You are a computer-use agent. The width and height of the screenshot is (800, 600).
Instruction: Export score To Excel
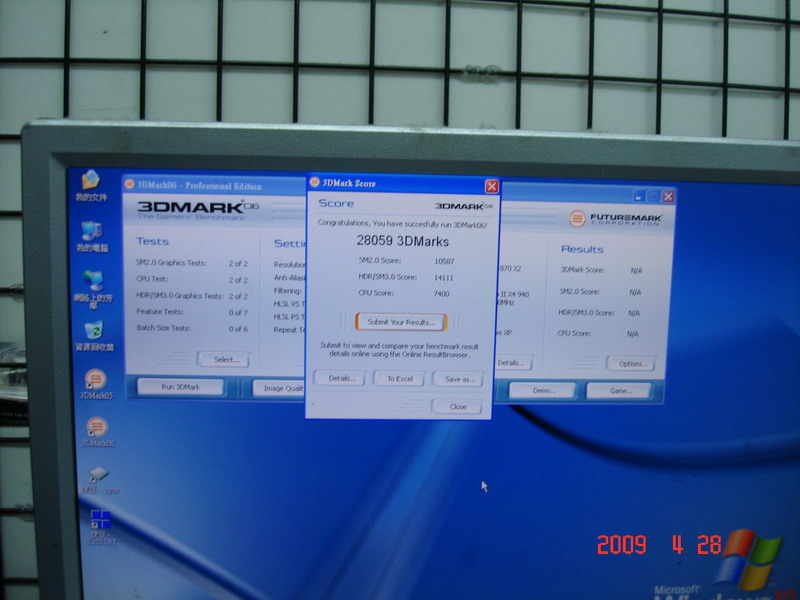tap(399, 379)
